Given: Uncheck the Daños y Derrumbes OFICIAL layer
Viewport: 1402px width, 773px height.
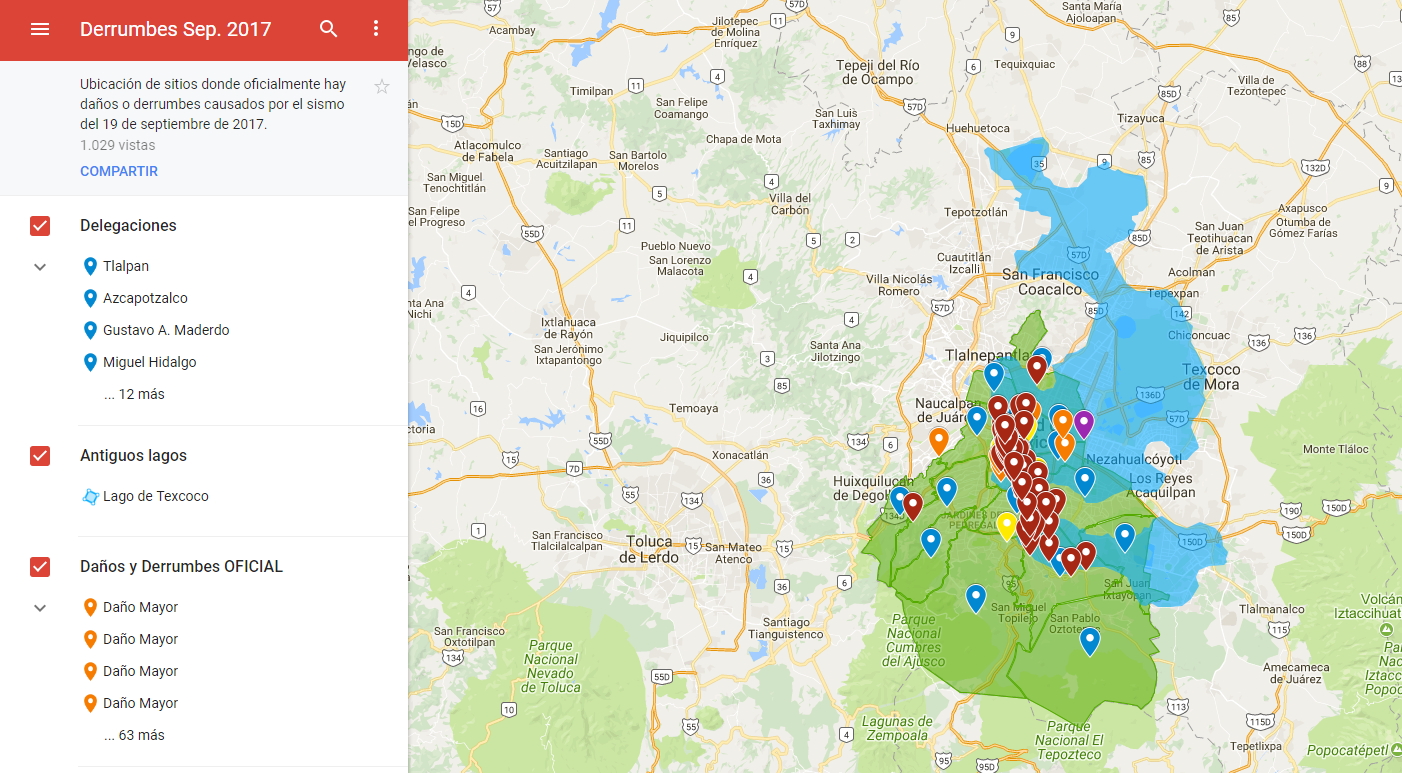Looking at the screenshot, I should [x=39, y=566].
